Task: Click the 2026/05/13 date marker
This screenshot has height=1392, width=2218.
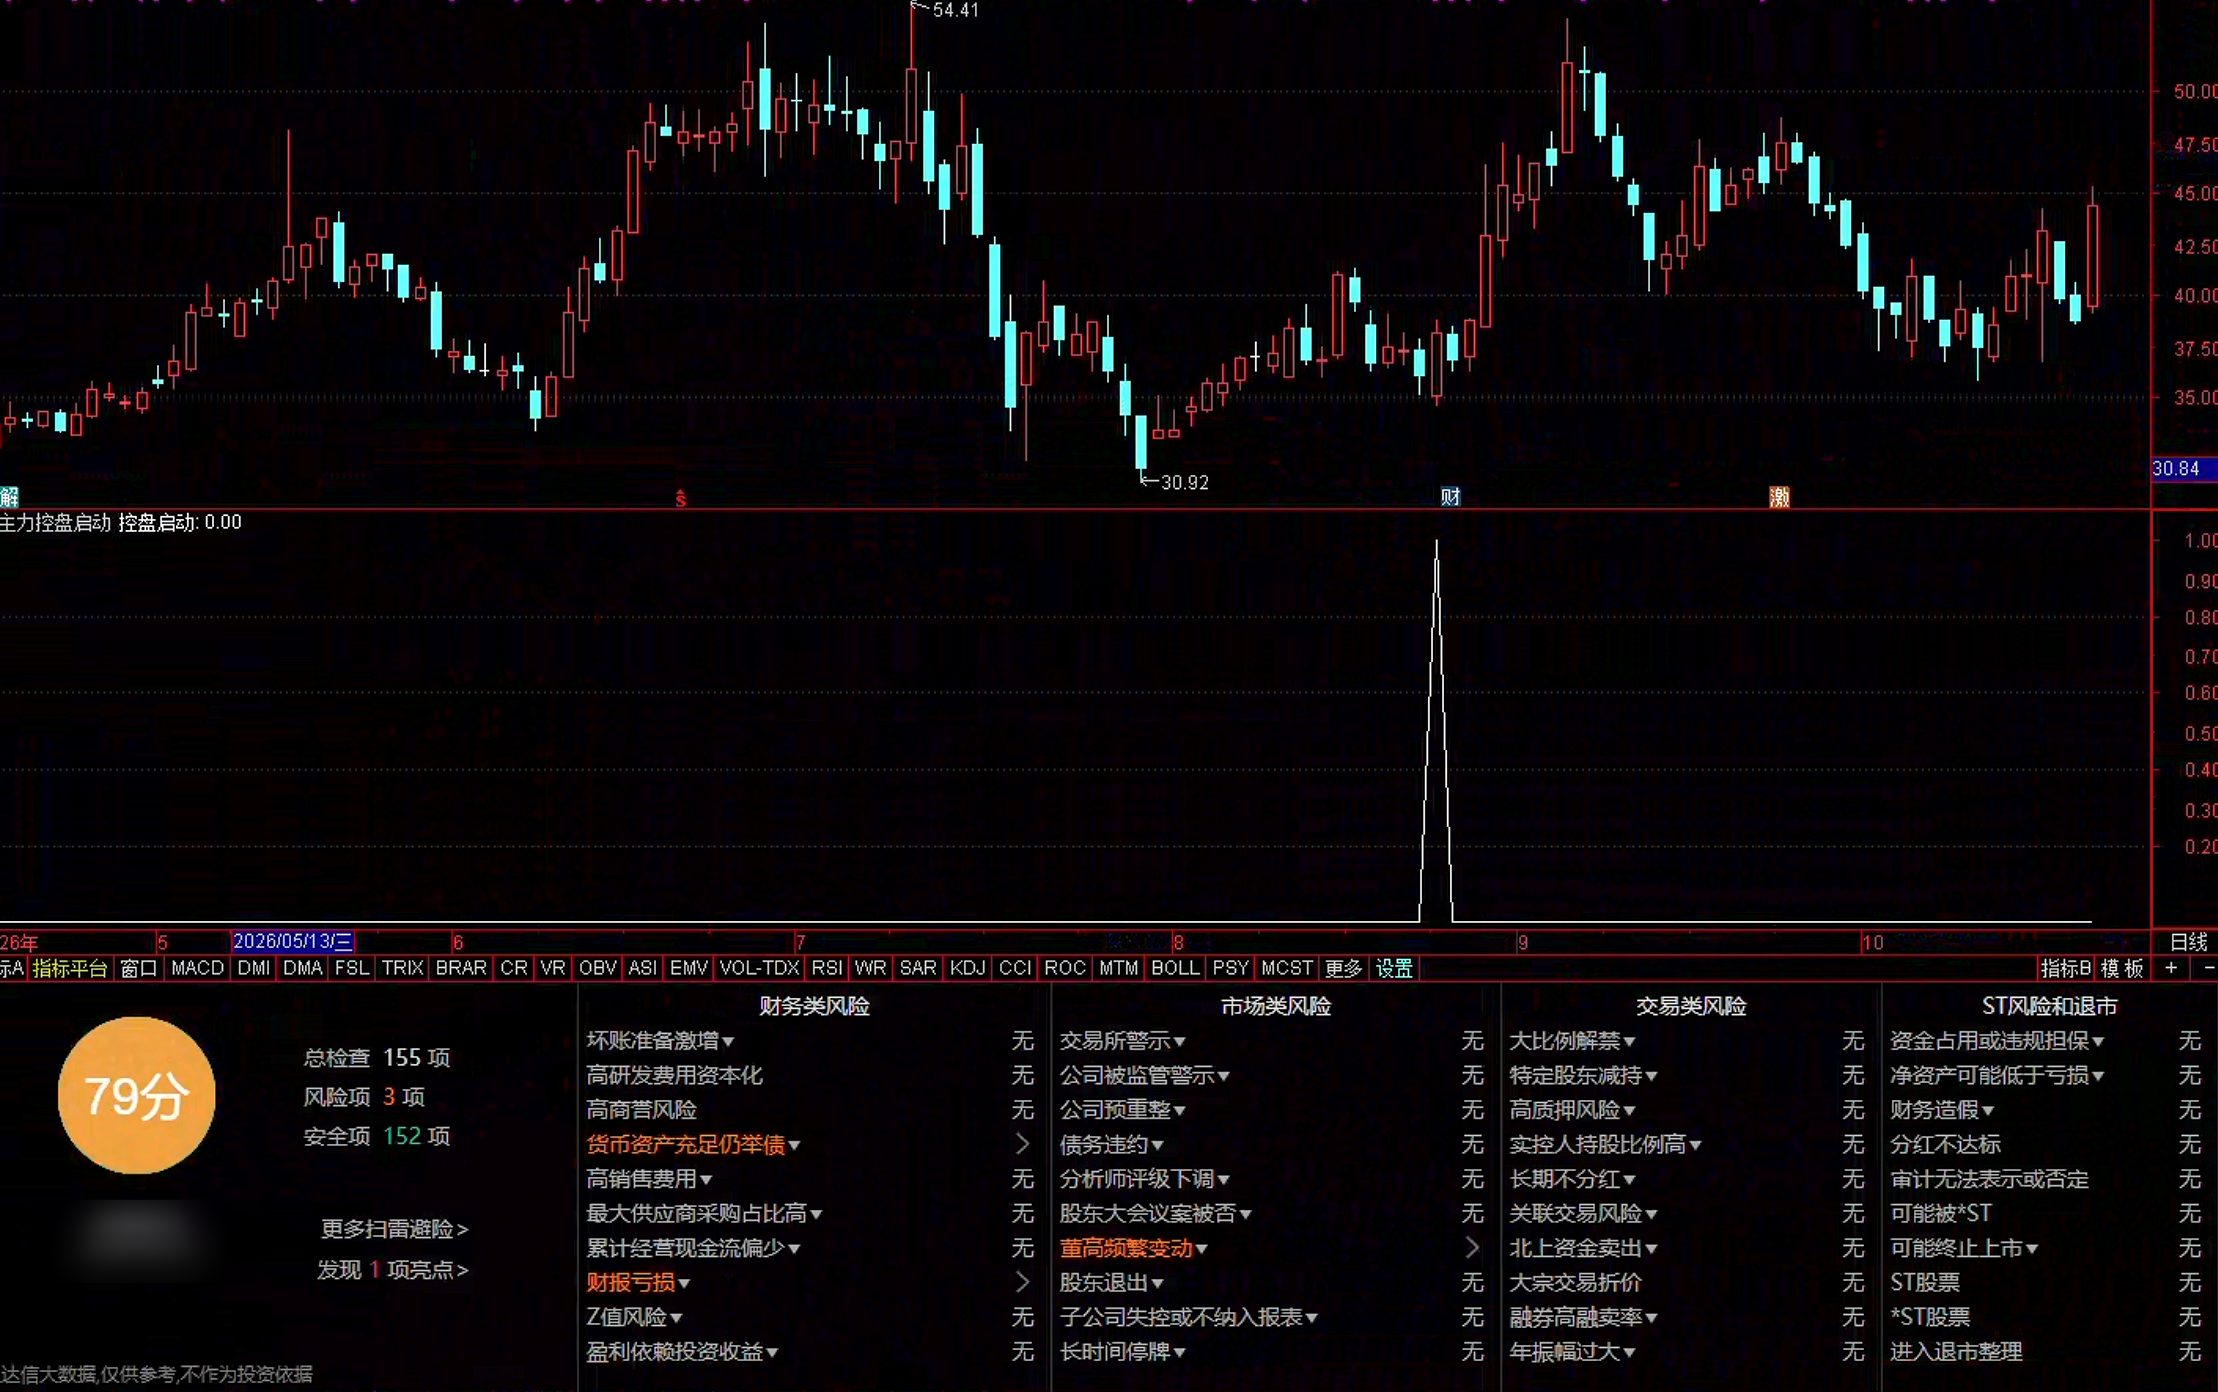Action: (292, 941)
